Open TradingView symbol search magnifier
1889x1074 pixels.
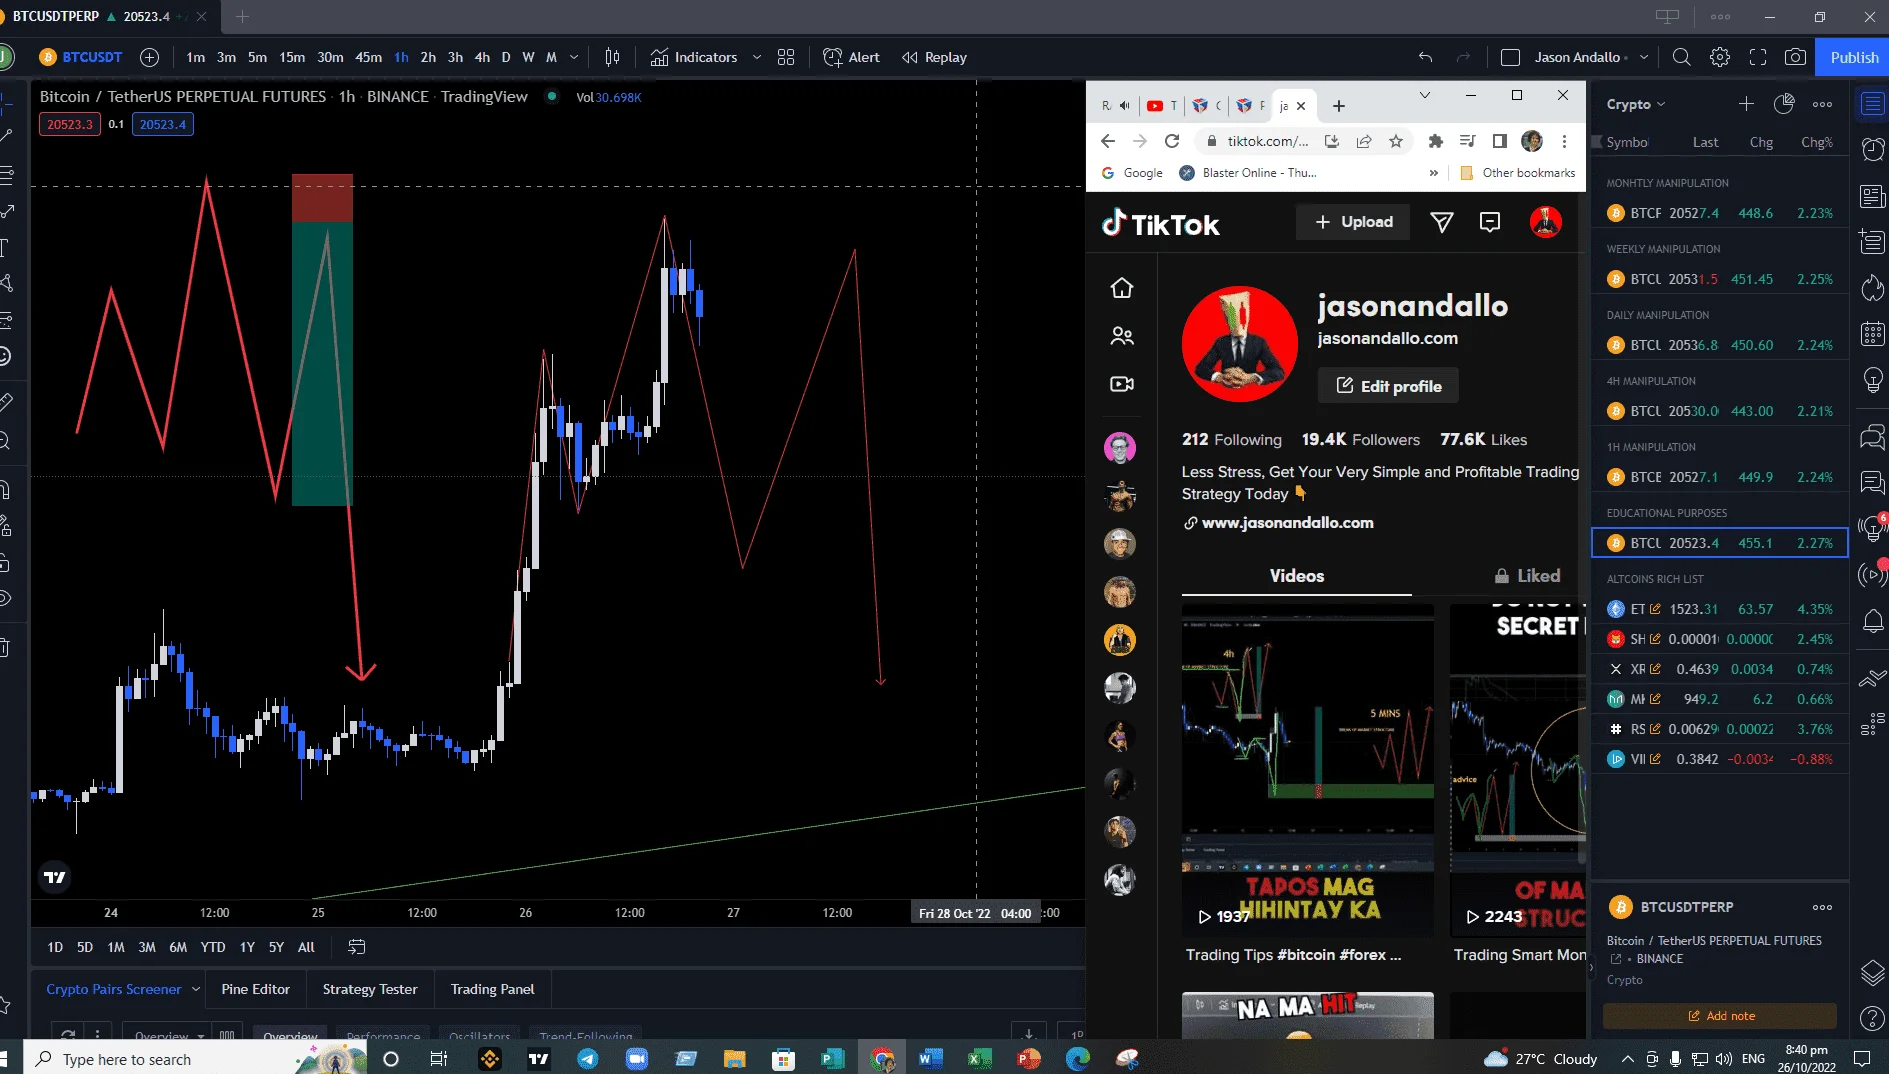[1682, 57]
